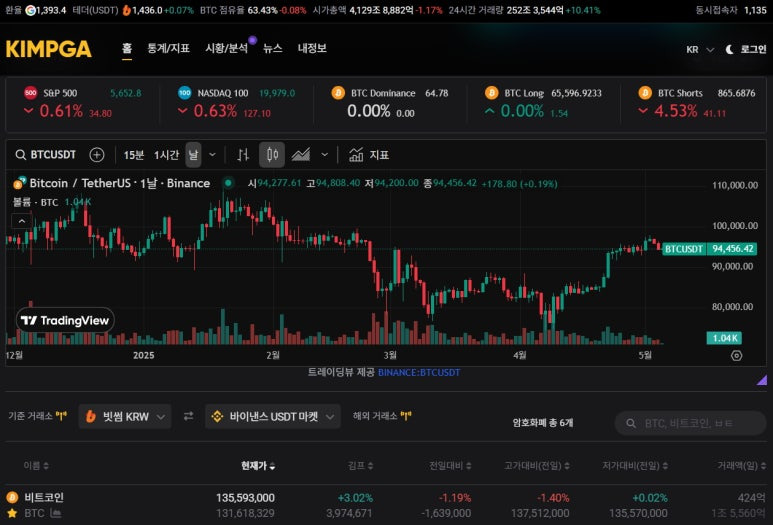Sort by 현재가 column

pos(258,465)
